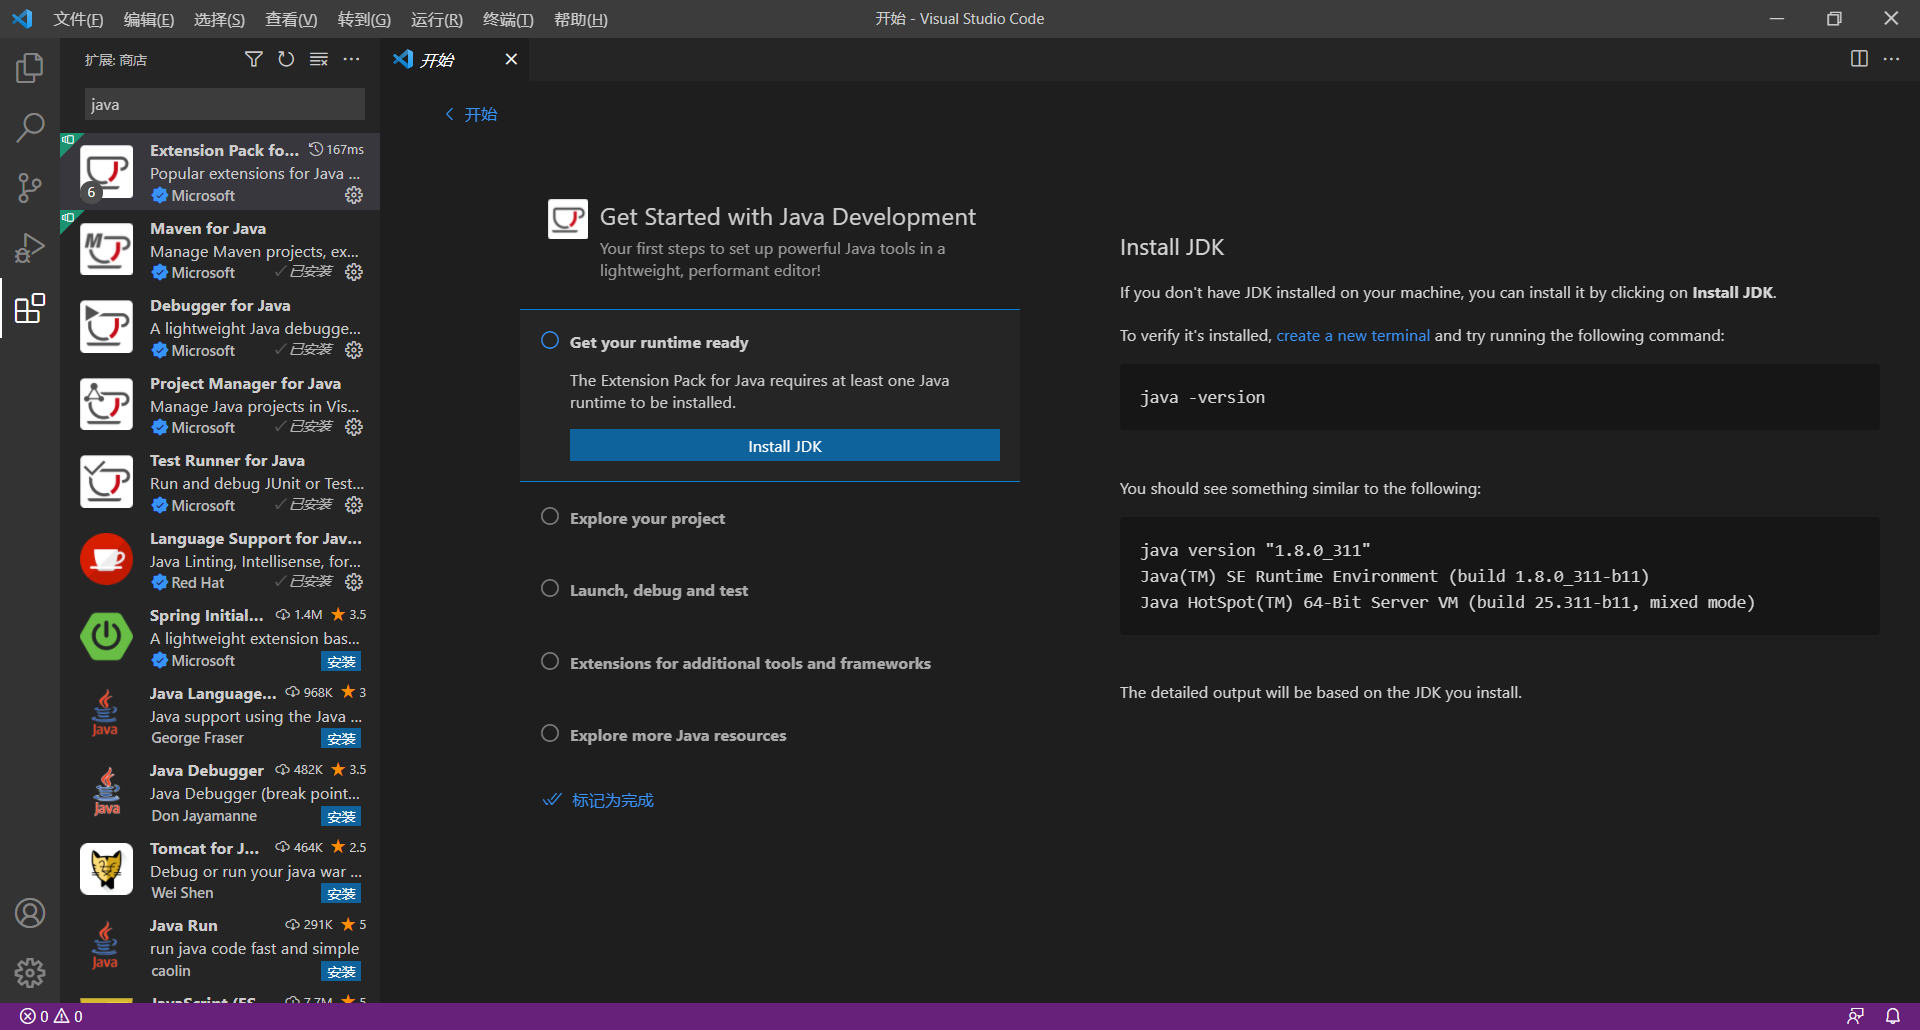
Task: Open the 终端(T) menu
Action: 508,19
